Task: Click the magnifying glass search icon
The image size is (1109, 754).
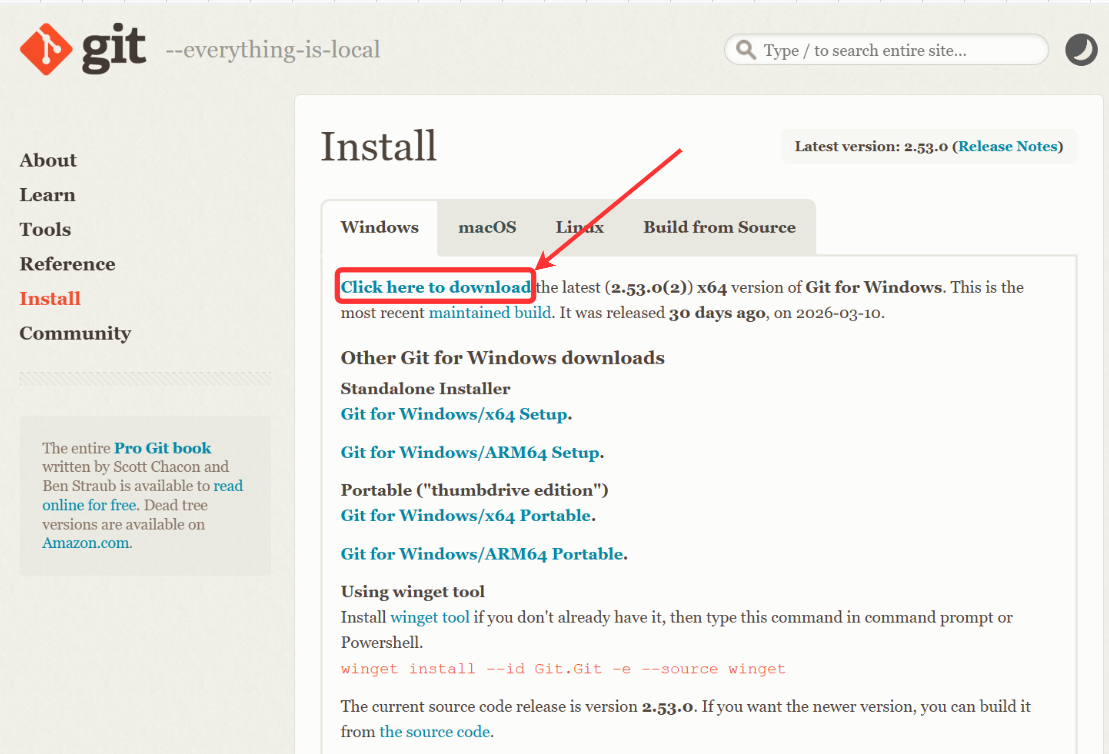Action: [x=745, y=50]
